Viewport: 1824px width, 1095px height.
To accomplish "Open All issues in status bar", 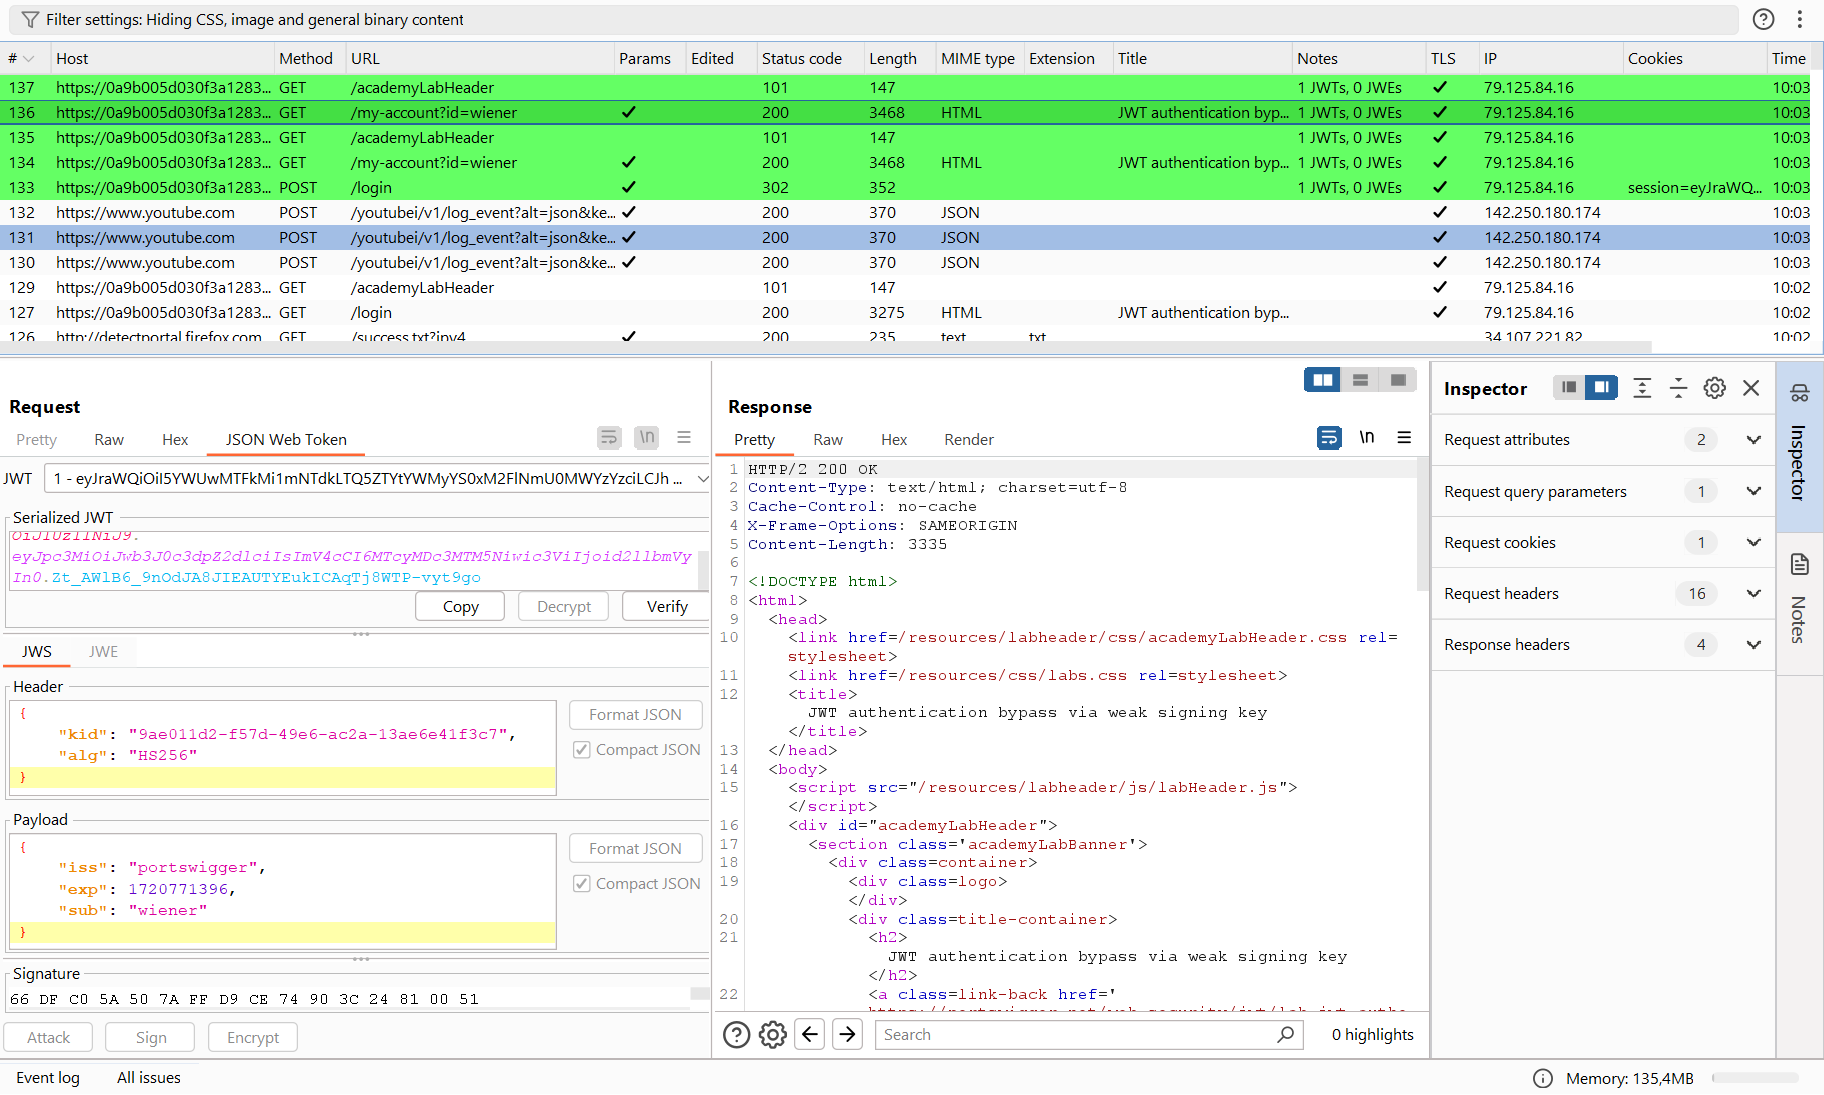I will (x=149, y=1078).
